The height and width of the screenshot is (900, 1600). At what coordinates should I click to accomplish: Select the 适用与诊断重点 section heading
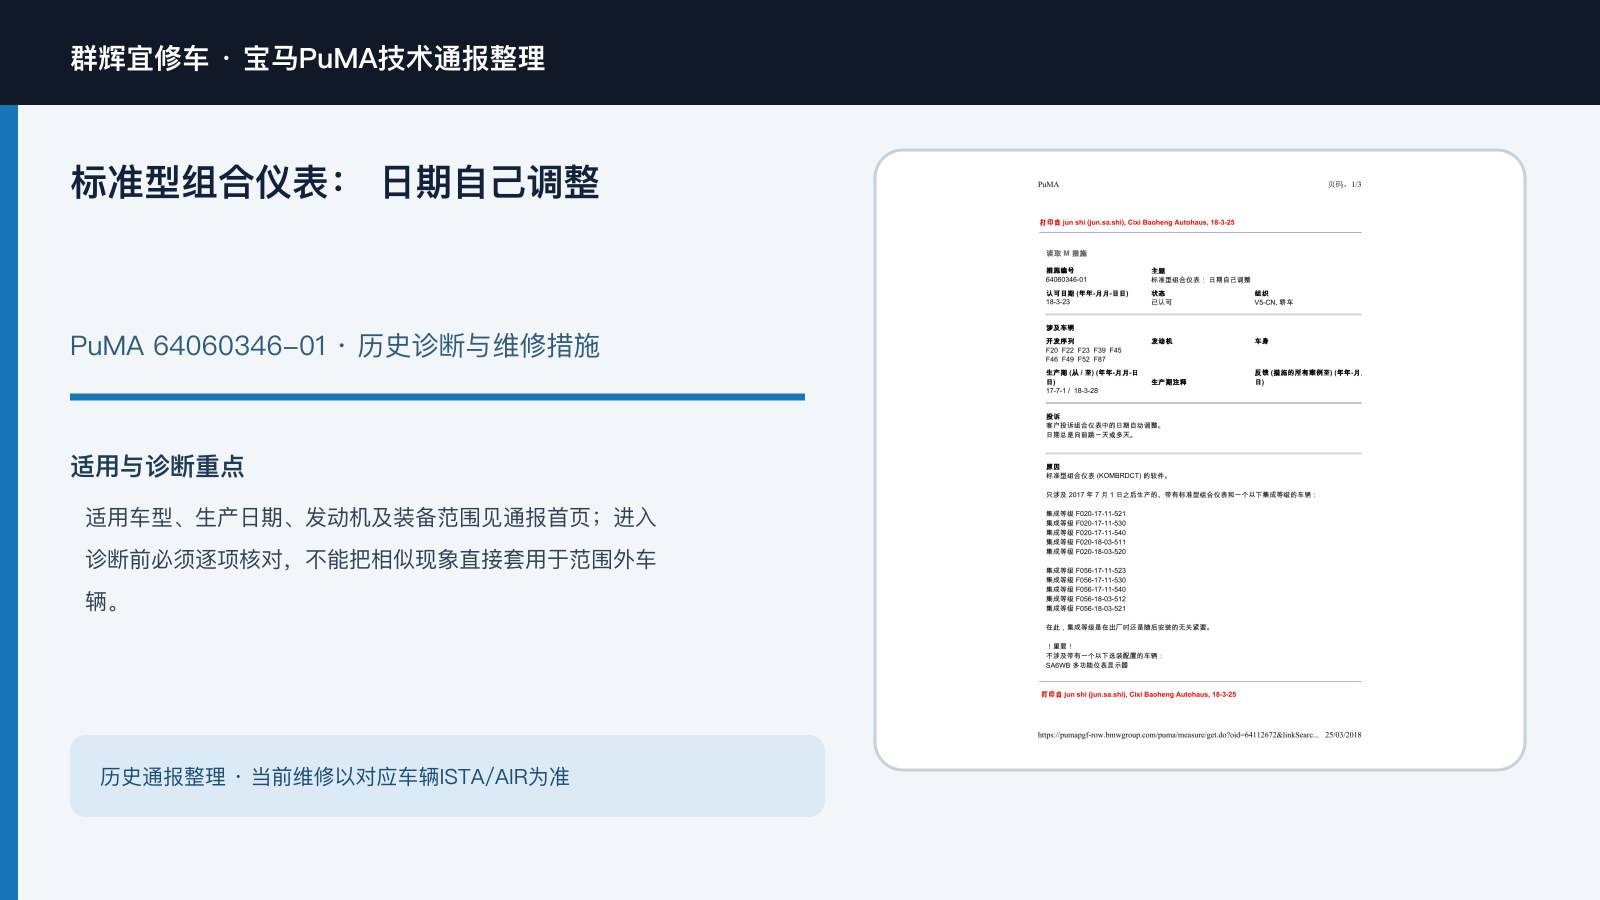pyautogui.click(x=157, y=466)
